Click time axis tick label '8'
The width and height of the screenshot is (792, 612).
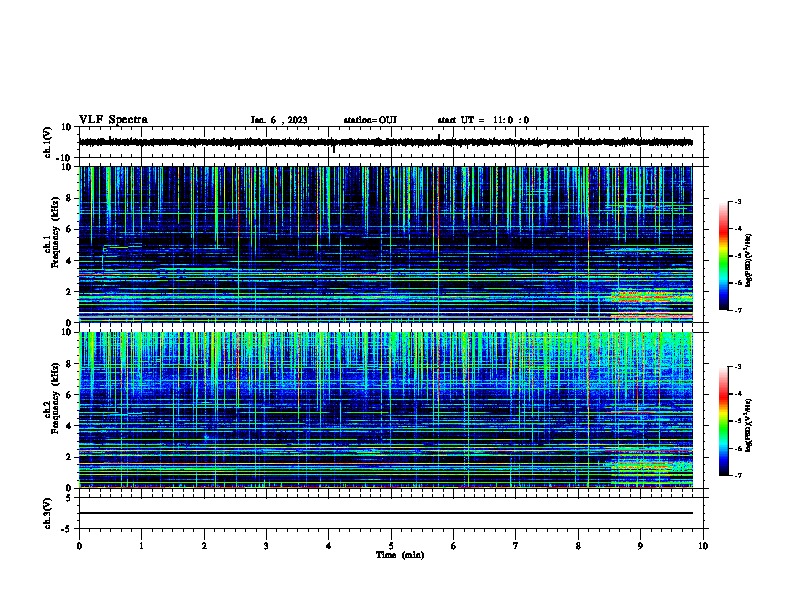pos(578,546)
